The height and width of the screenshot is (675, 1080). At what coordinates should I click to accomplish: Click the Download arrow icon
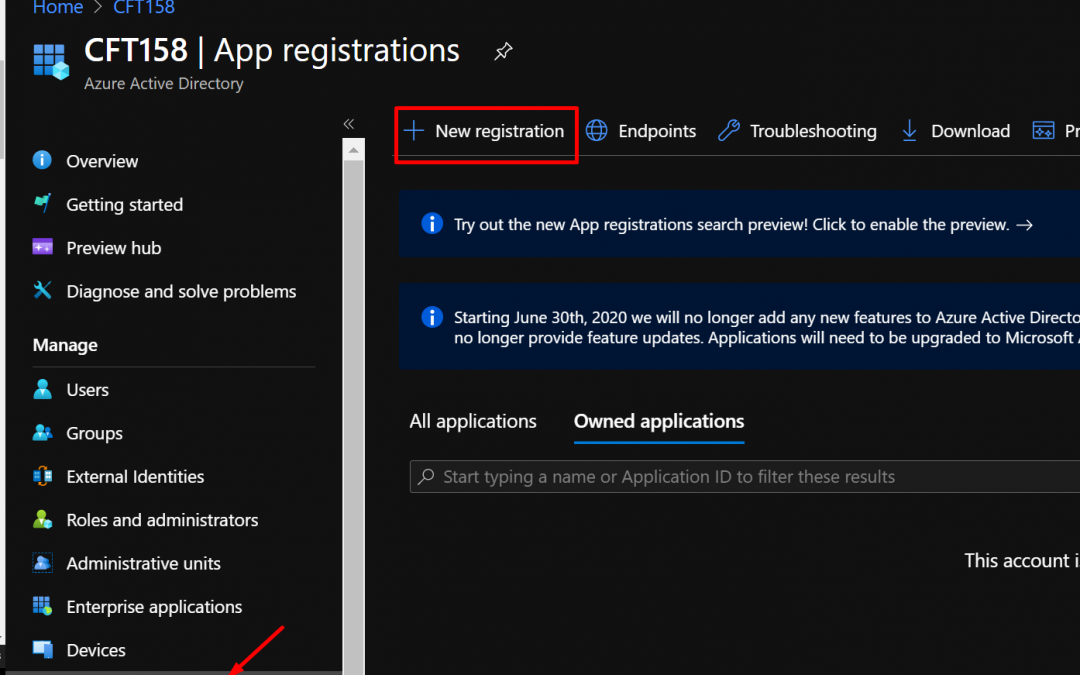[909, 131]
